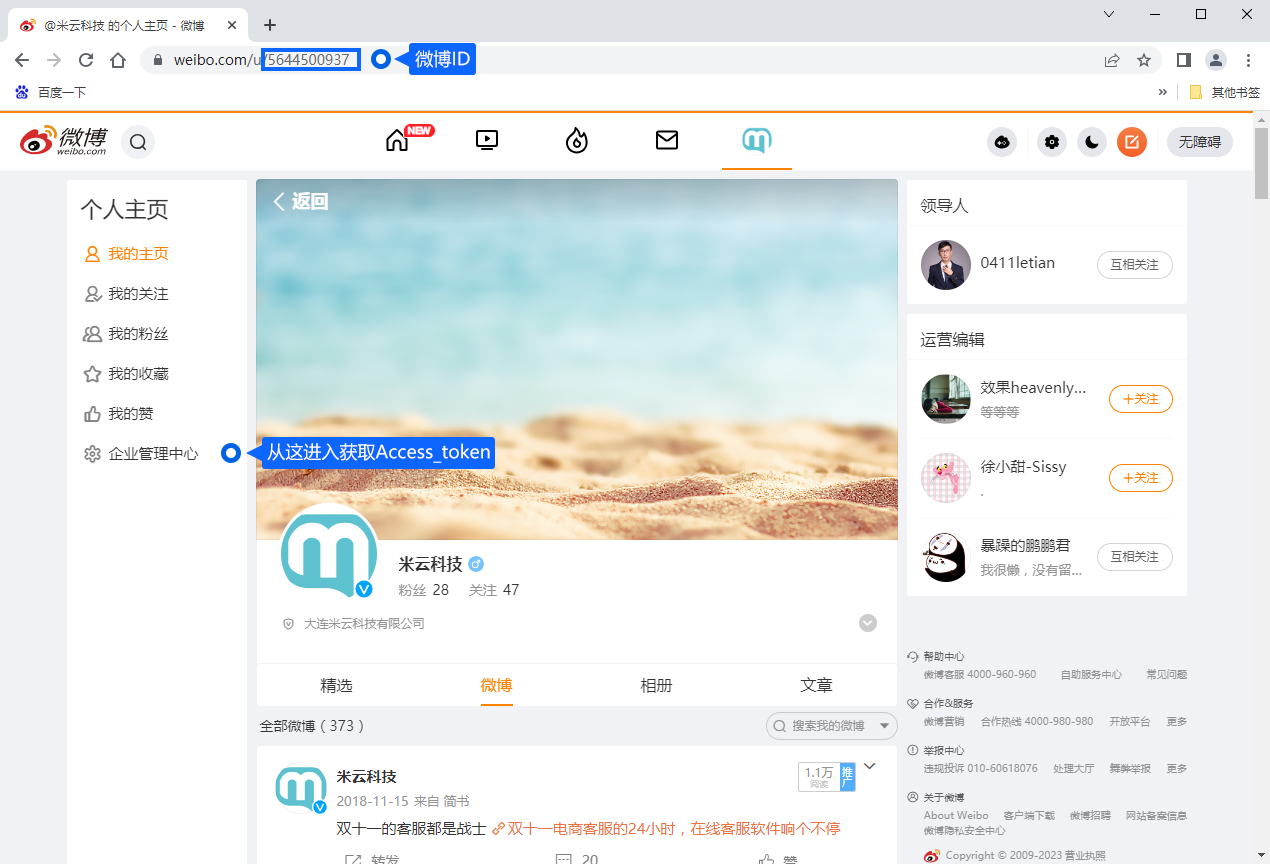Follow 效果heavenly with the +关注 button
1270x864 pixels.
click(1141, 399)
